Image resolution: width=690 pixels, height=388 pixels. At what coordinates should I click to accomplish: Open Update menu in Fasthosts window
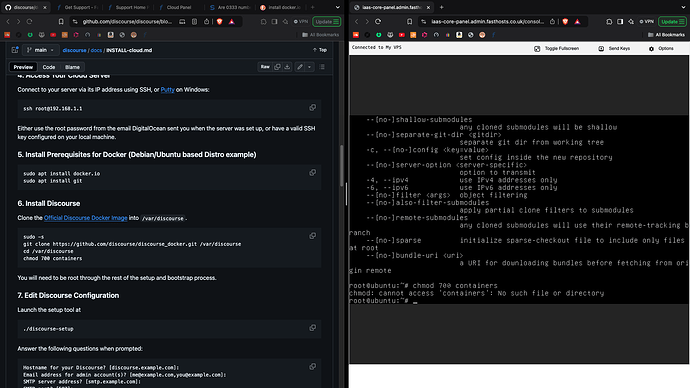672,22
